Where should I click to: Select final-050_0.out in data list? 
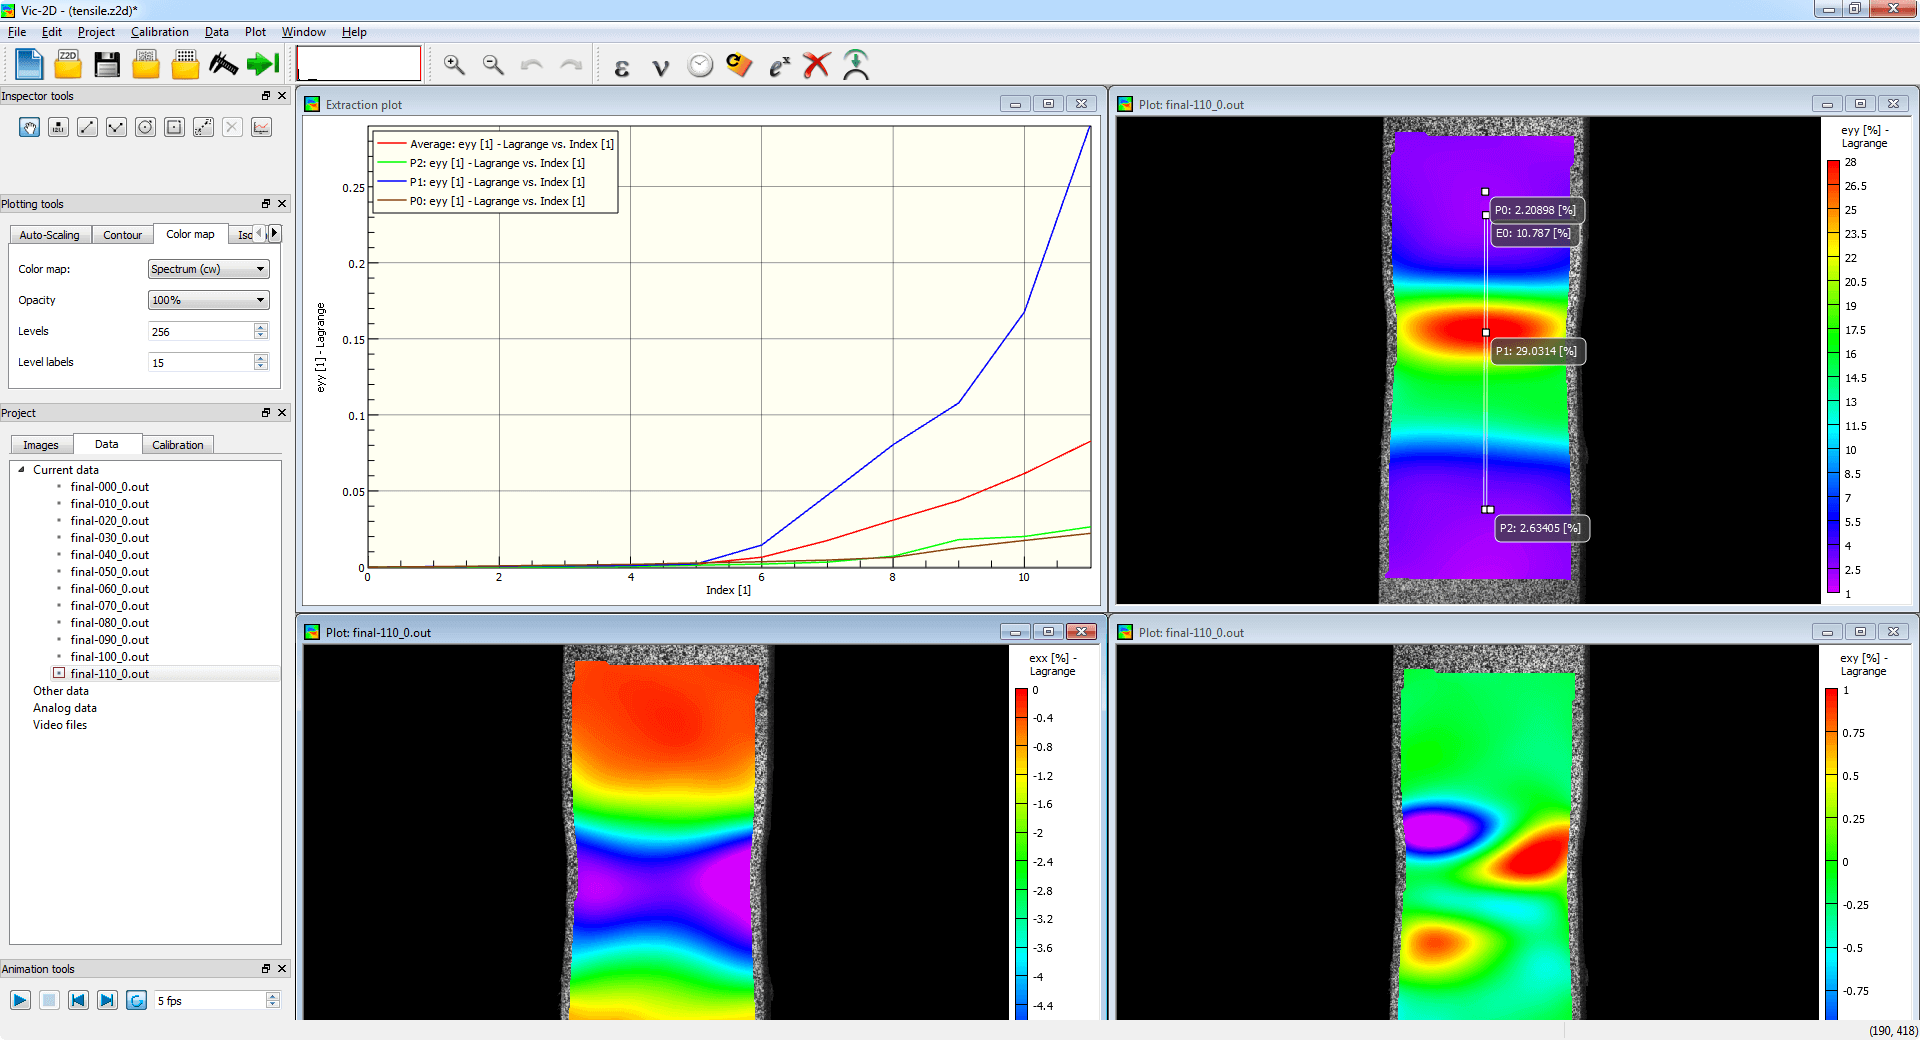coord(109,572)
